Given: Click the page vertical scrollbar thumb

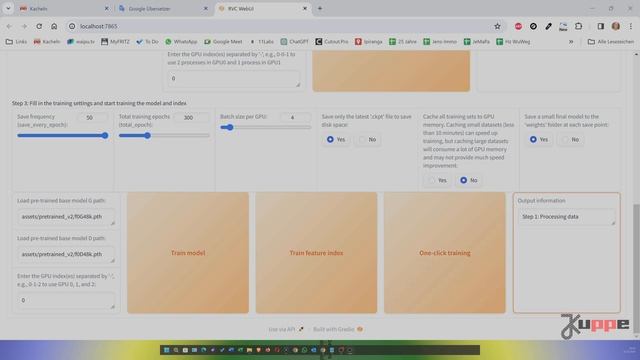Looking at the screenshot, I should [x=636, y=268].
